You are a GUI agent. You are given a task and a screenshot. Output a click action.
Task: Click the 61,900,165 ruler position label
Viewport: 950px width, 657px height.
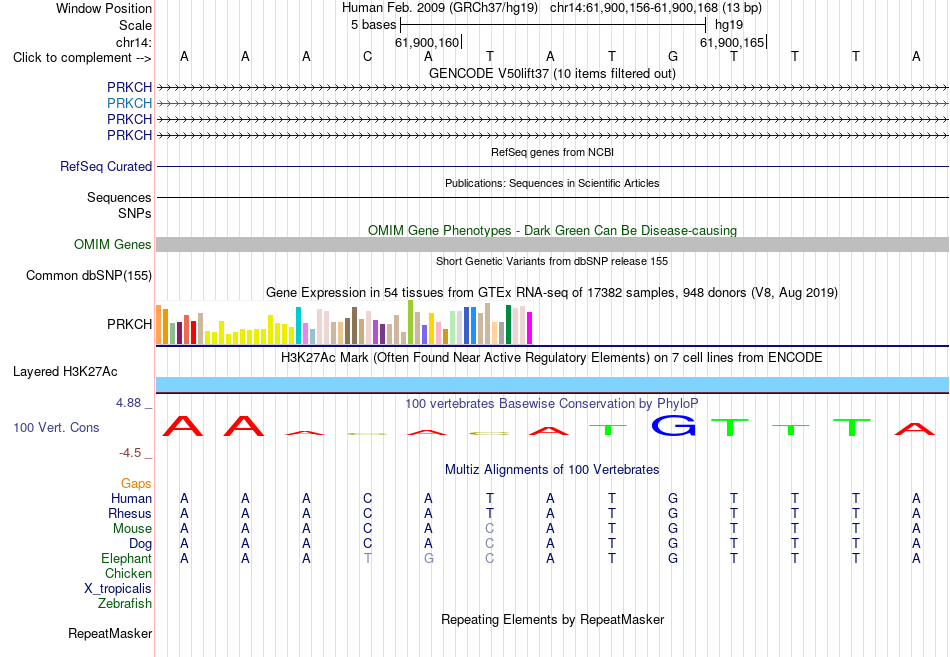pyautogui.click(x=732, y=42)
